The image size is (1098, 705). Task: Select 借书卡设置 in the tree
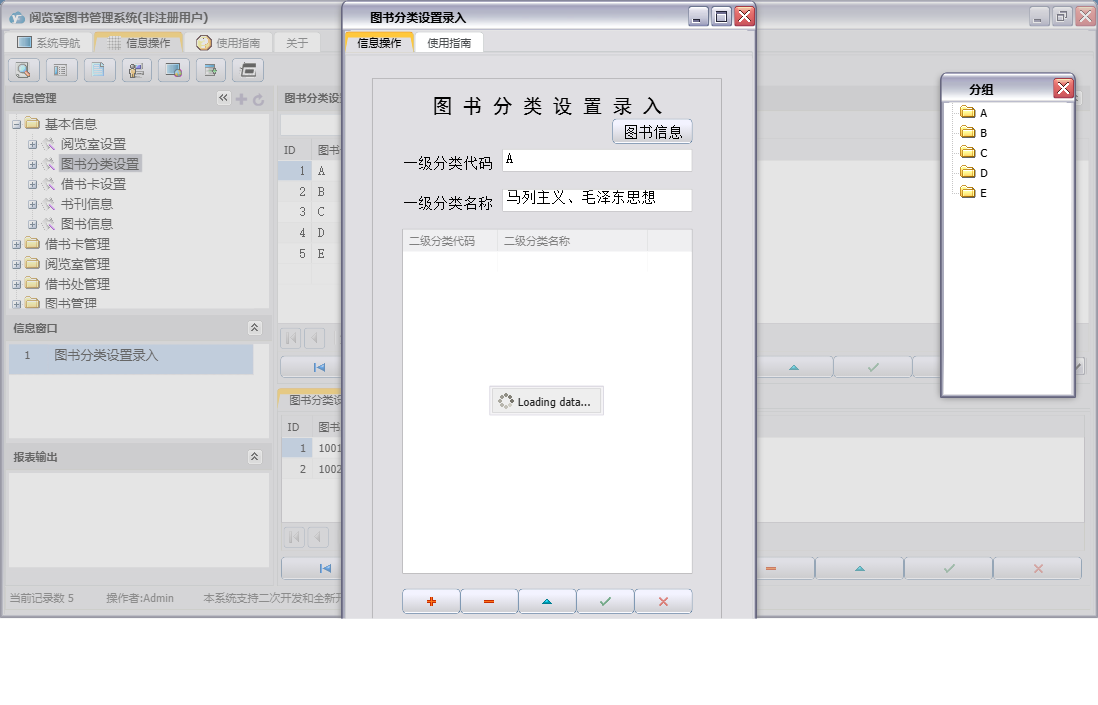click(93, 184)
